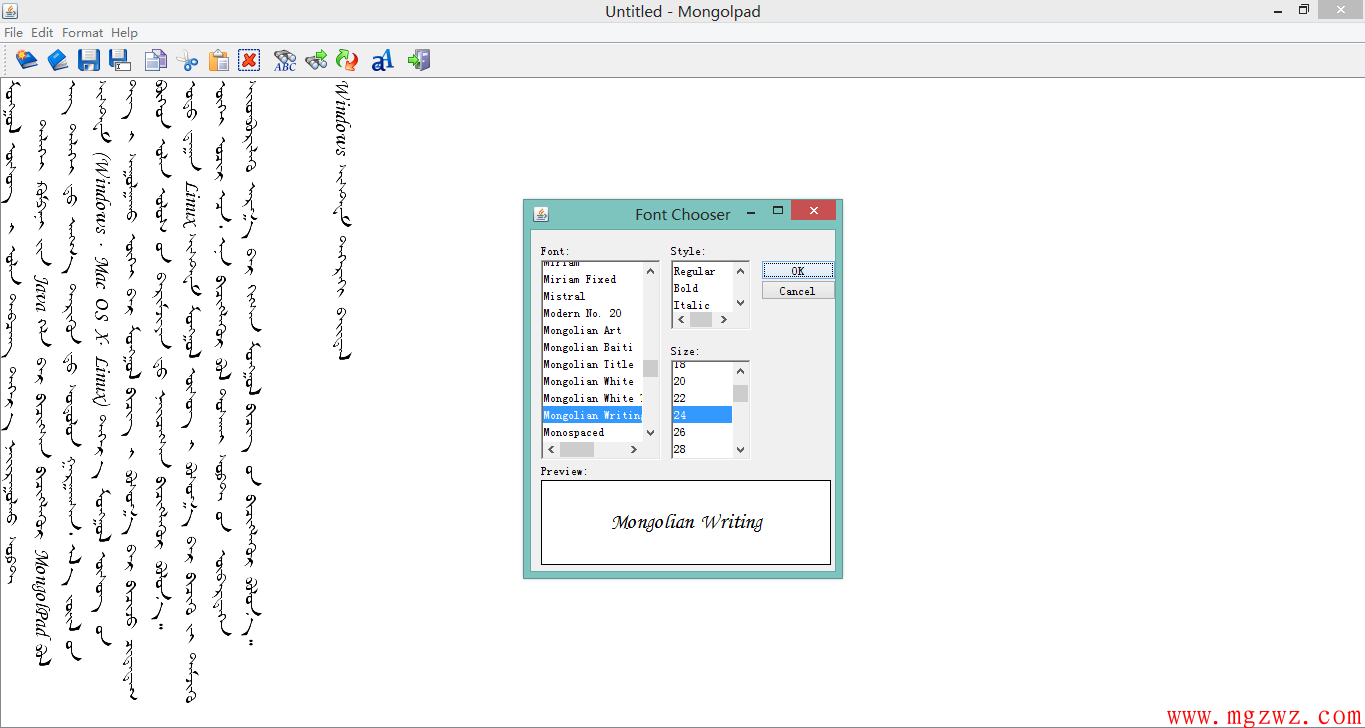This screenshot has height=728, width=1365.
Task: Click the Size list vertical scrollbar thumb
Action: click(x=741, y=394)
